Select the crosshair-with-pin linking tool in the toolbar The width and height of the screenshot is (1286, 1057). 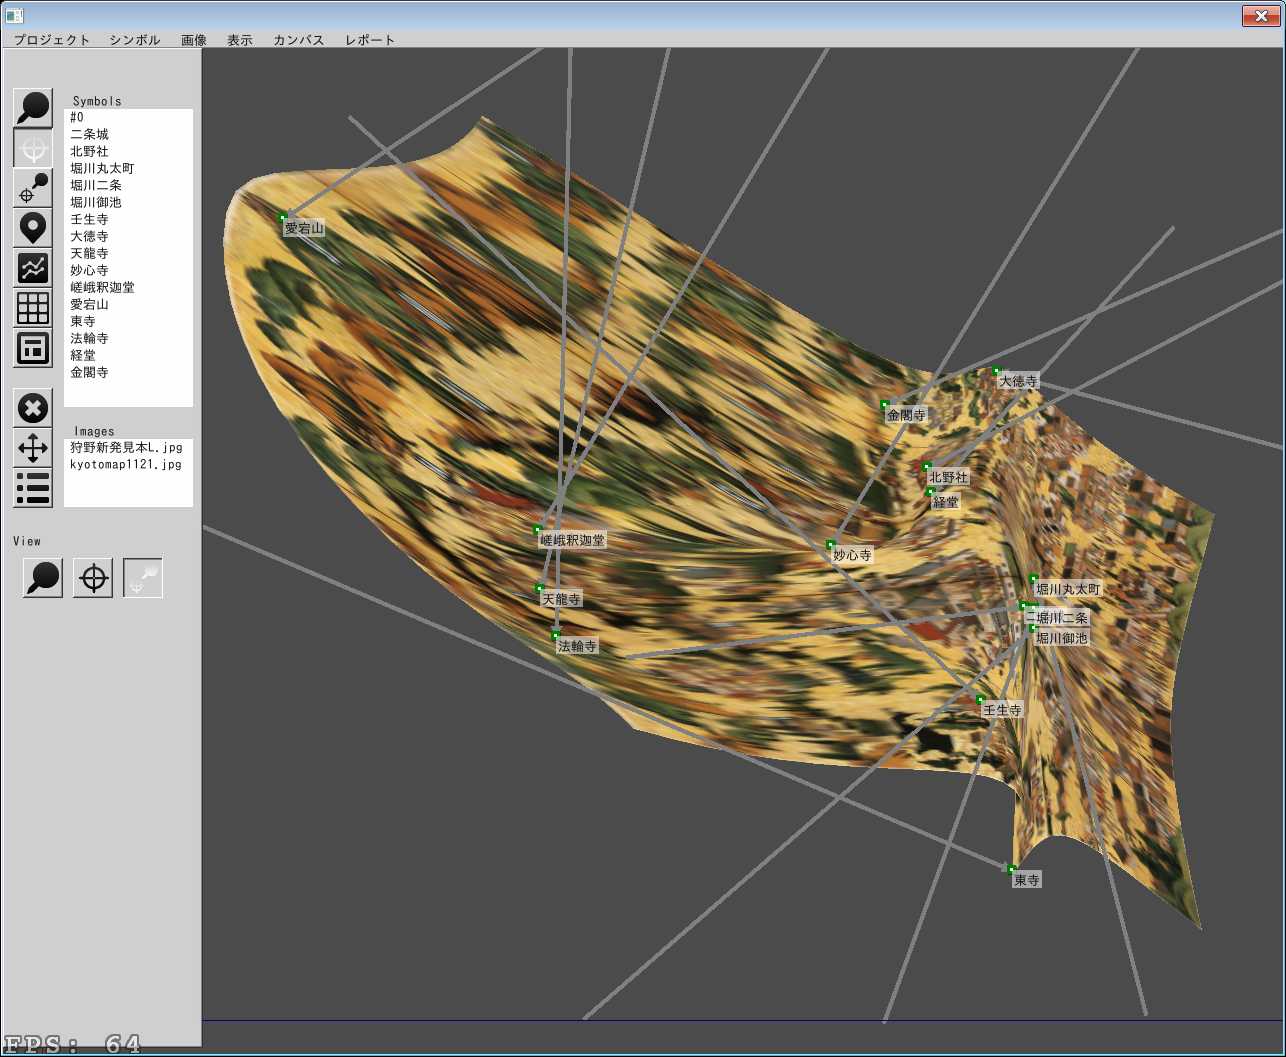point(33,188)
